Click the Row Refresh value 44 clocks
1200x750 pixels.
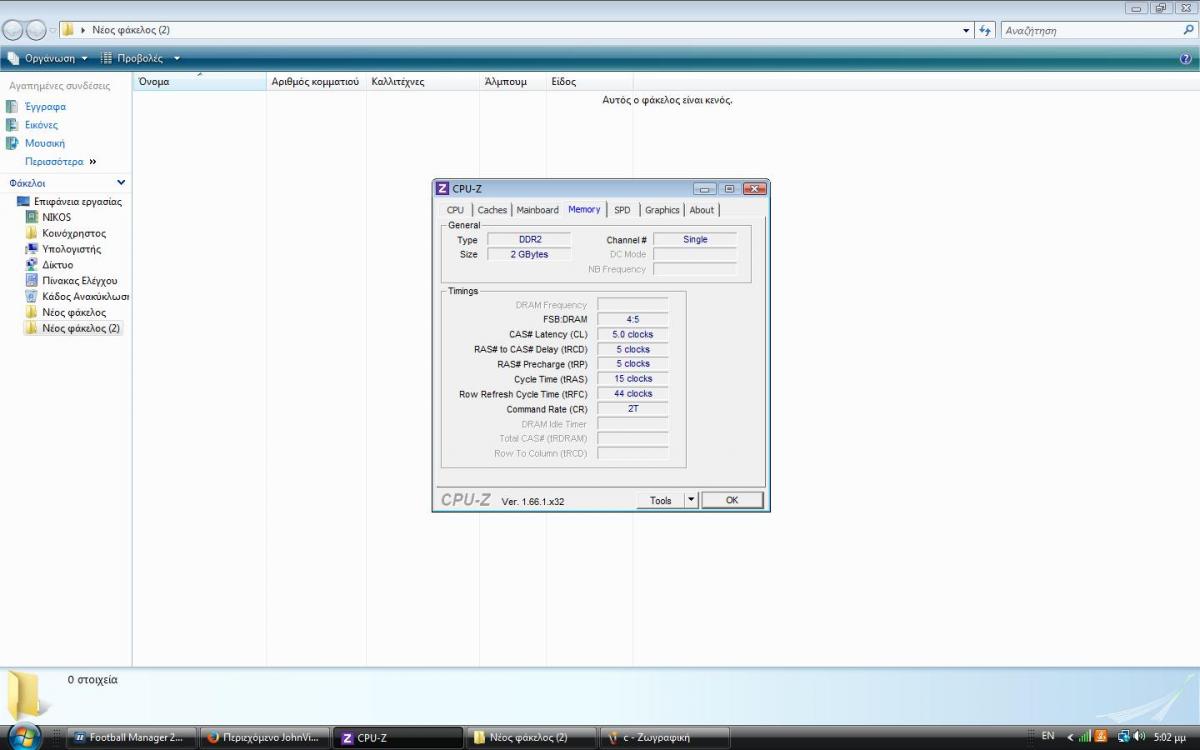(633, 394)
